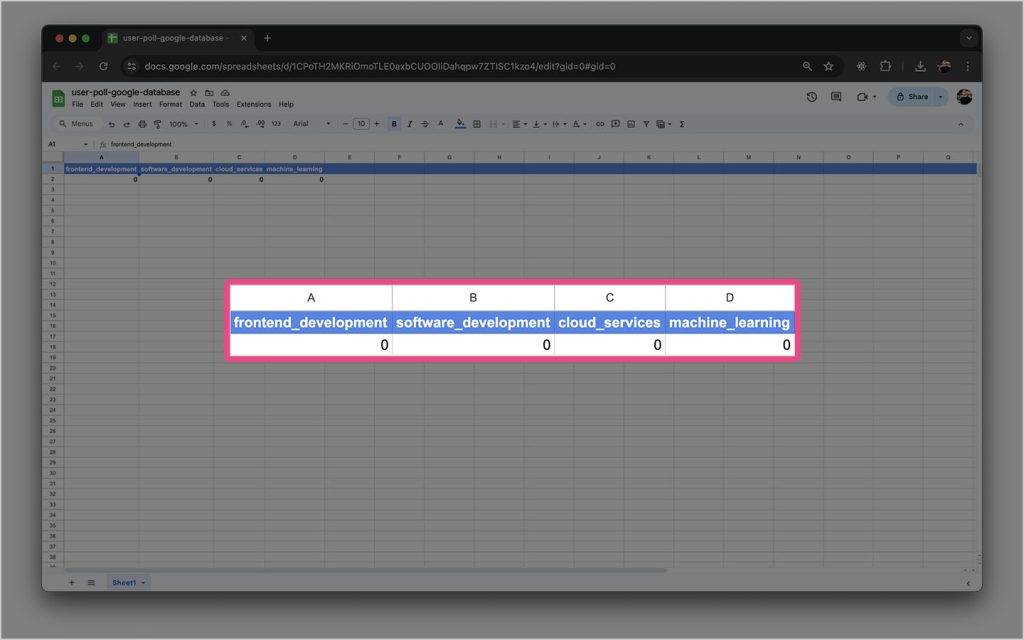Open the 123 more formats dropdown
The height and width of the screenshot is (640, 1024).
click(x=276, y=124)
